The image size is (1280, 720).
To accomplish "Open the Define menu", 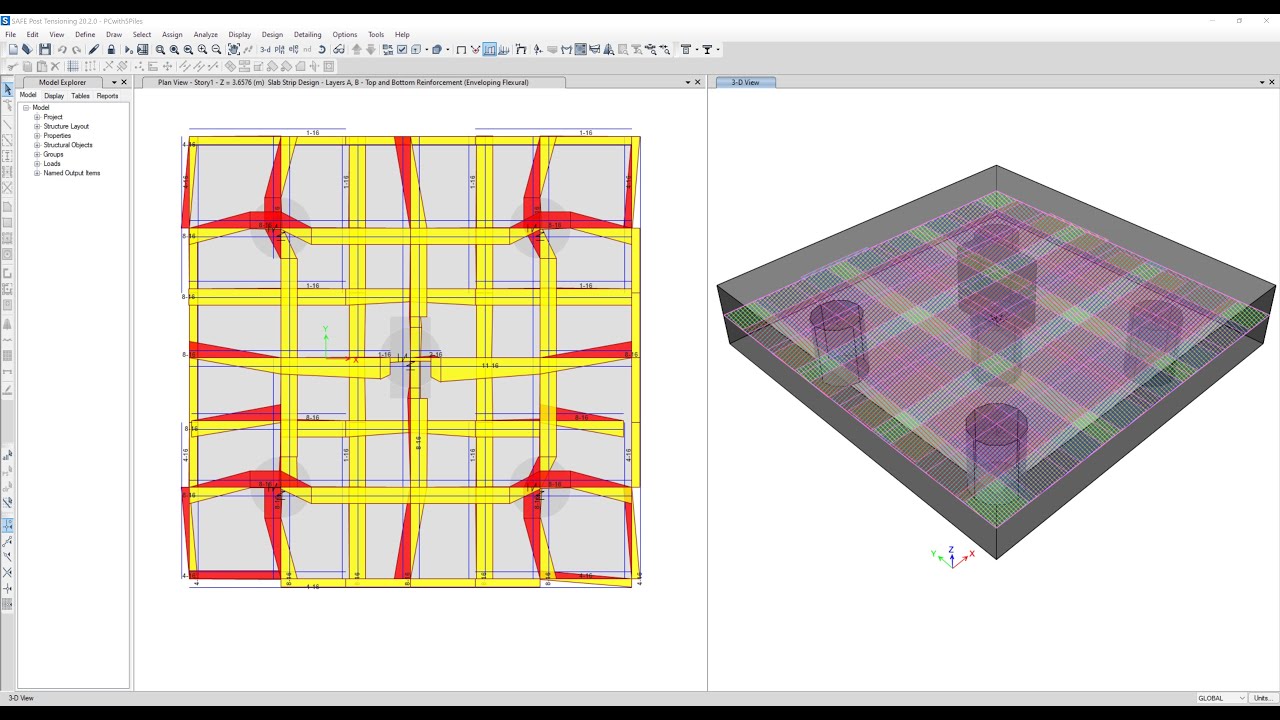I will point(85,34).
